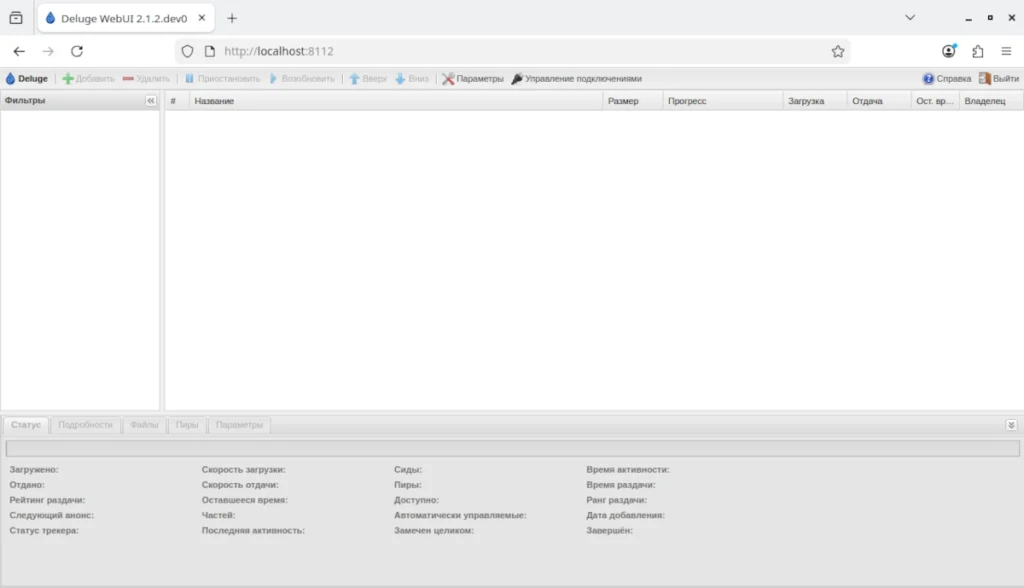The height and width of the screenshot is (588, 1024).
Task: Open the Файлы tab
Action: [144, 425]
